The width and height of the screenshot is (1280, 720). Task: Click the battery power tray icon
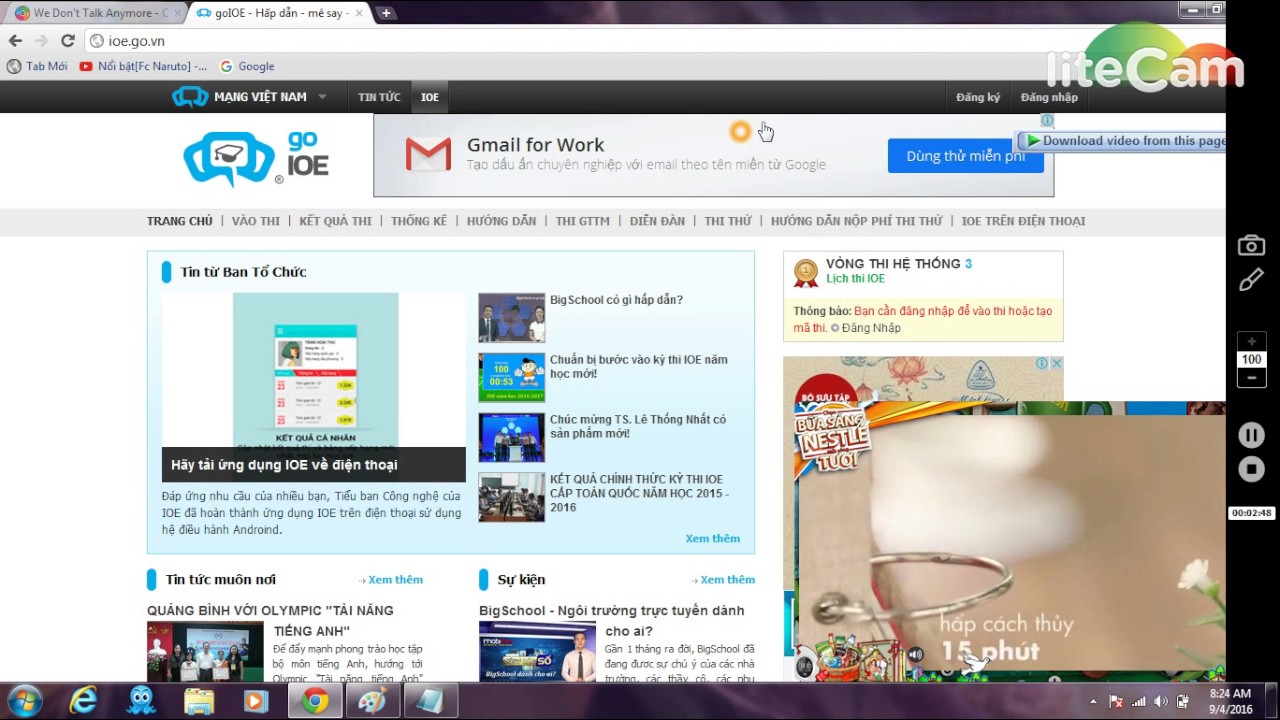click(1183, 701)
